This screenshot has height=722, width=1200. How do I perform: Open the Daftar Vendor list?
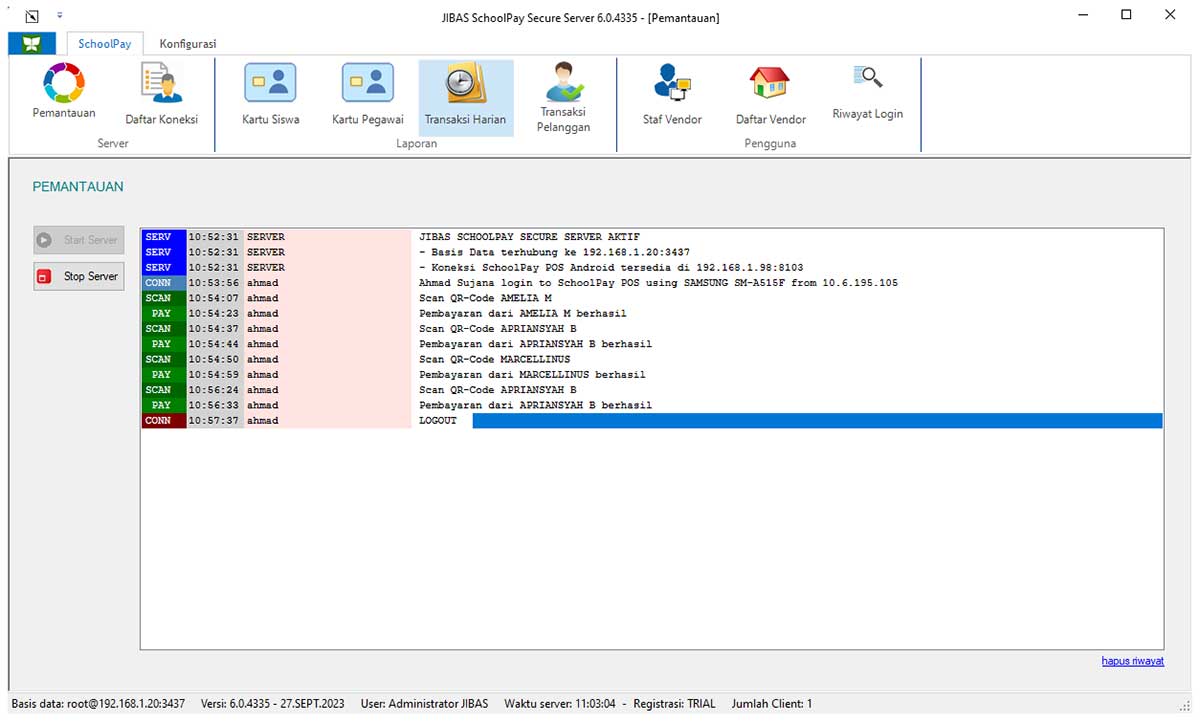click(x=770, y=96)
